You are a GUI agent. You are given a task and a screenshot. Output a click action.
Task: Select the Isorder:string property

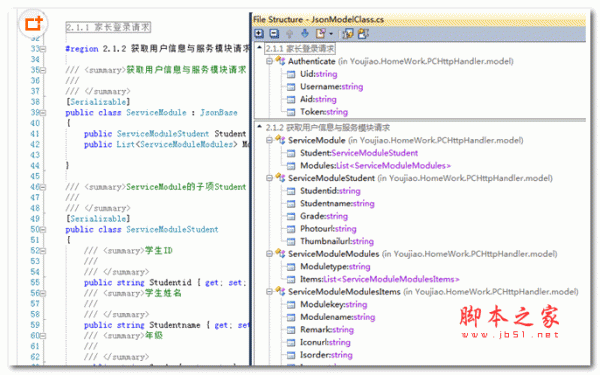coord(326,355)
